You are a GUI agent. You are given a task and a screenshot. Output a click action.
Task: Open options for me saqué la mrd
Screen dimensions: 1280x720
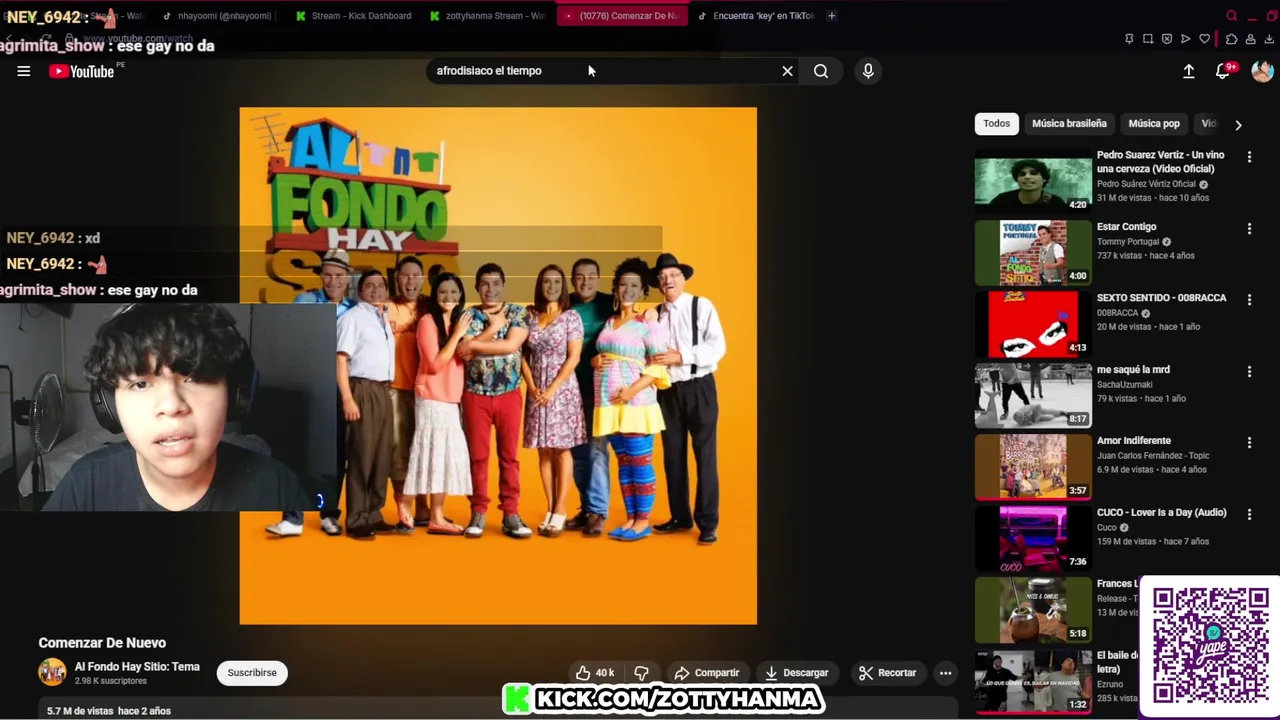tap(1249, 371)
